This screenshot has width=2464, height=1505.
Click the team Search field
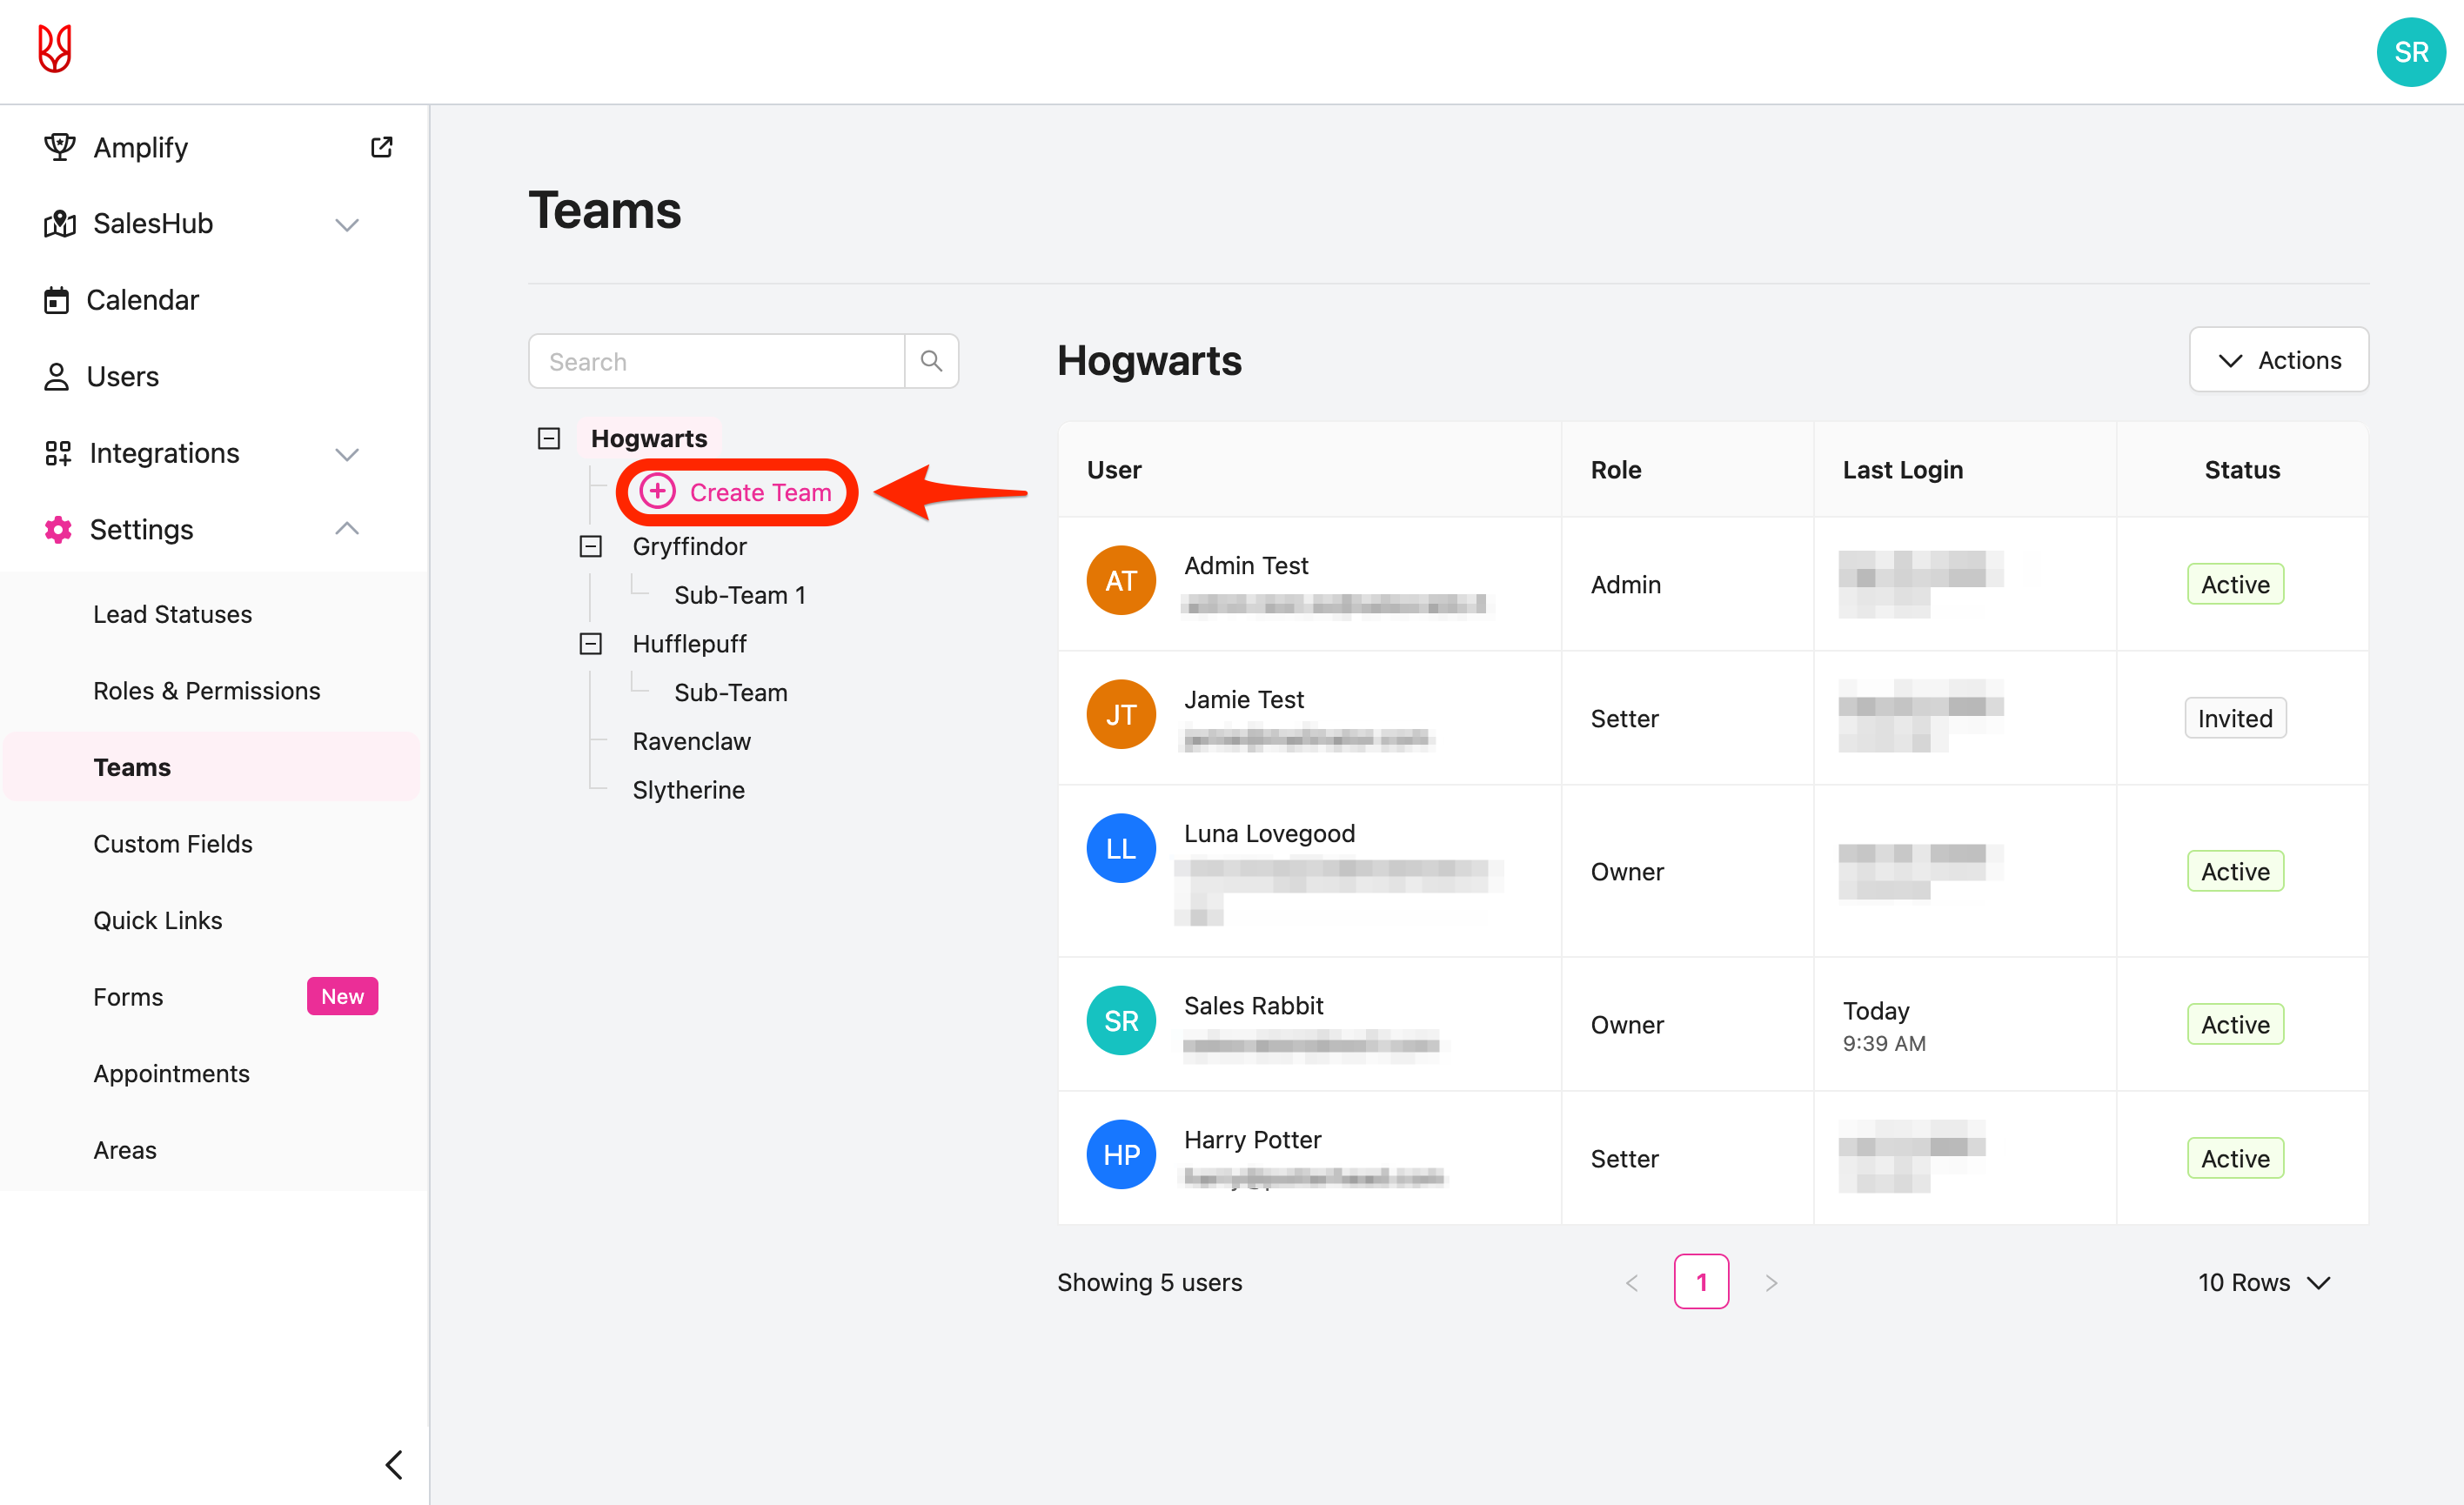point(716,362)
